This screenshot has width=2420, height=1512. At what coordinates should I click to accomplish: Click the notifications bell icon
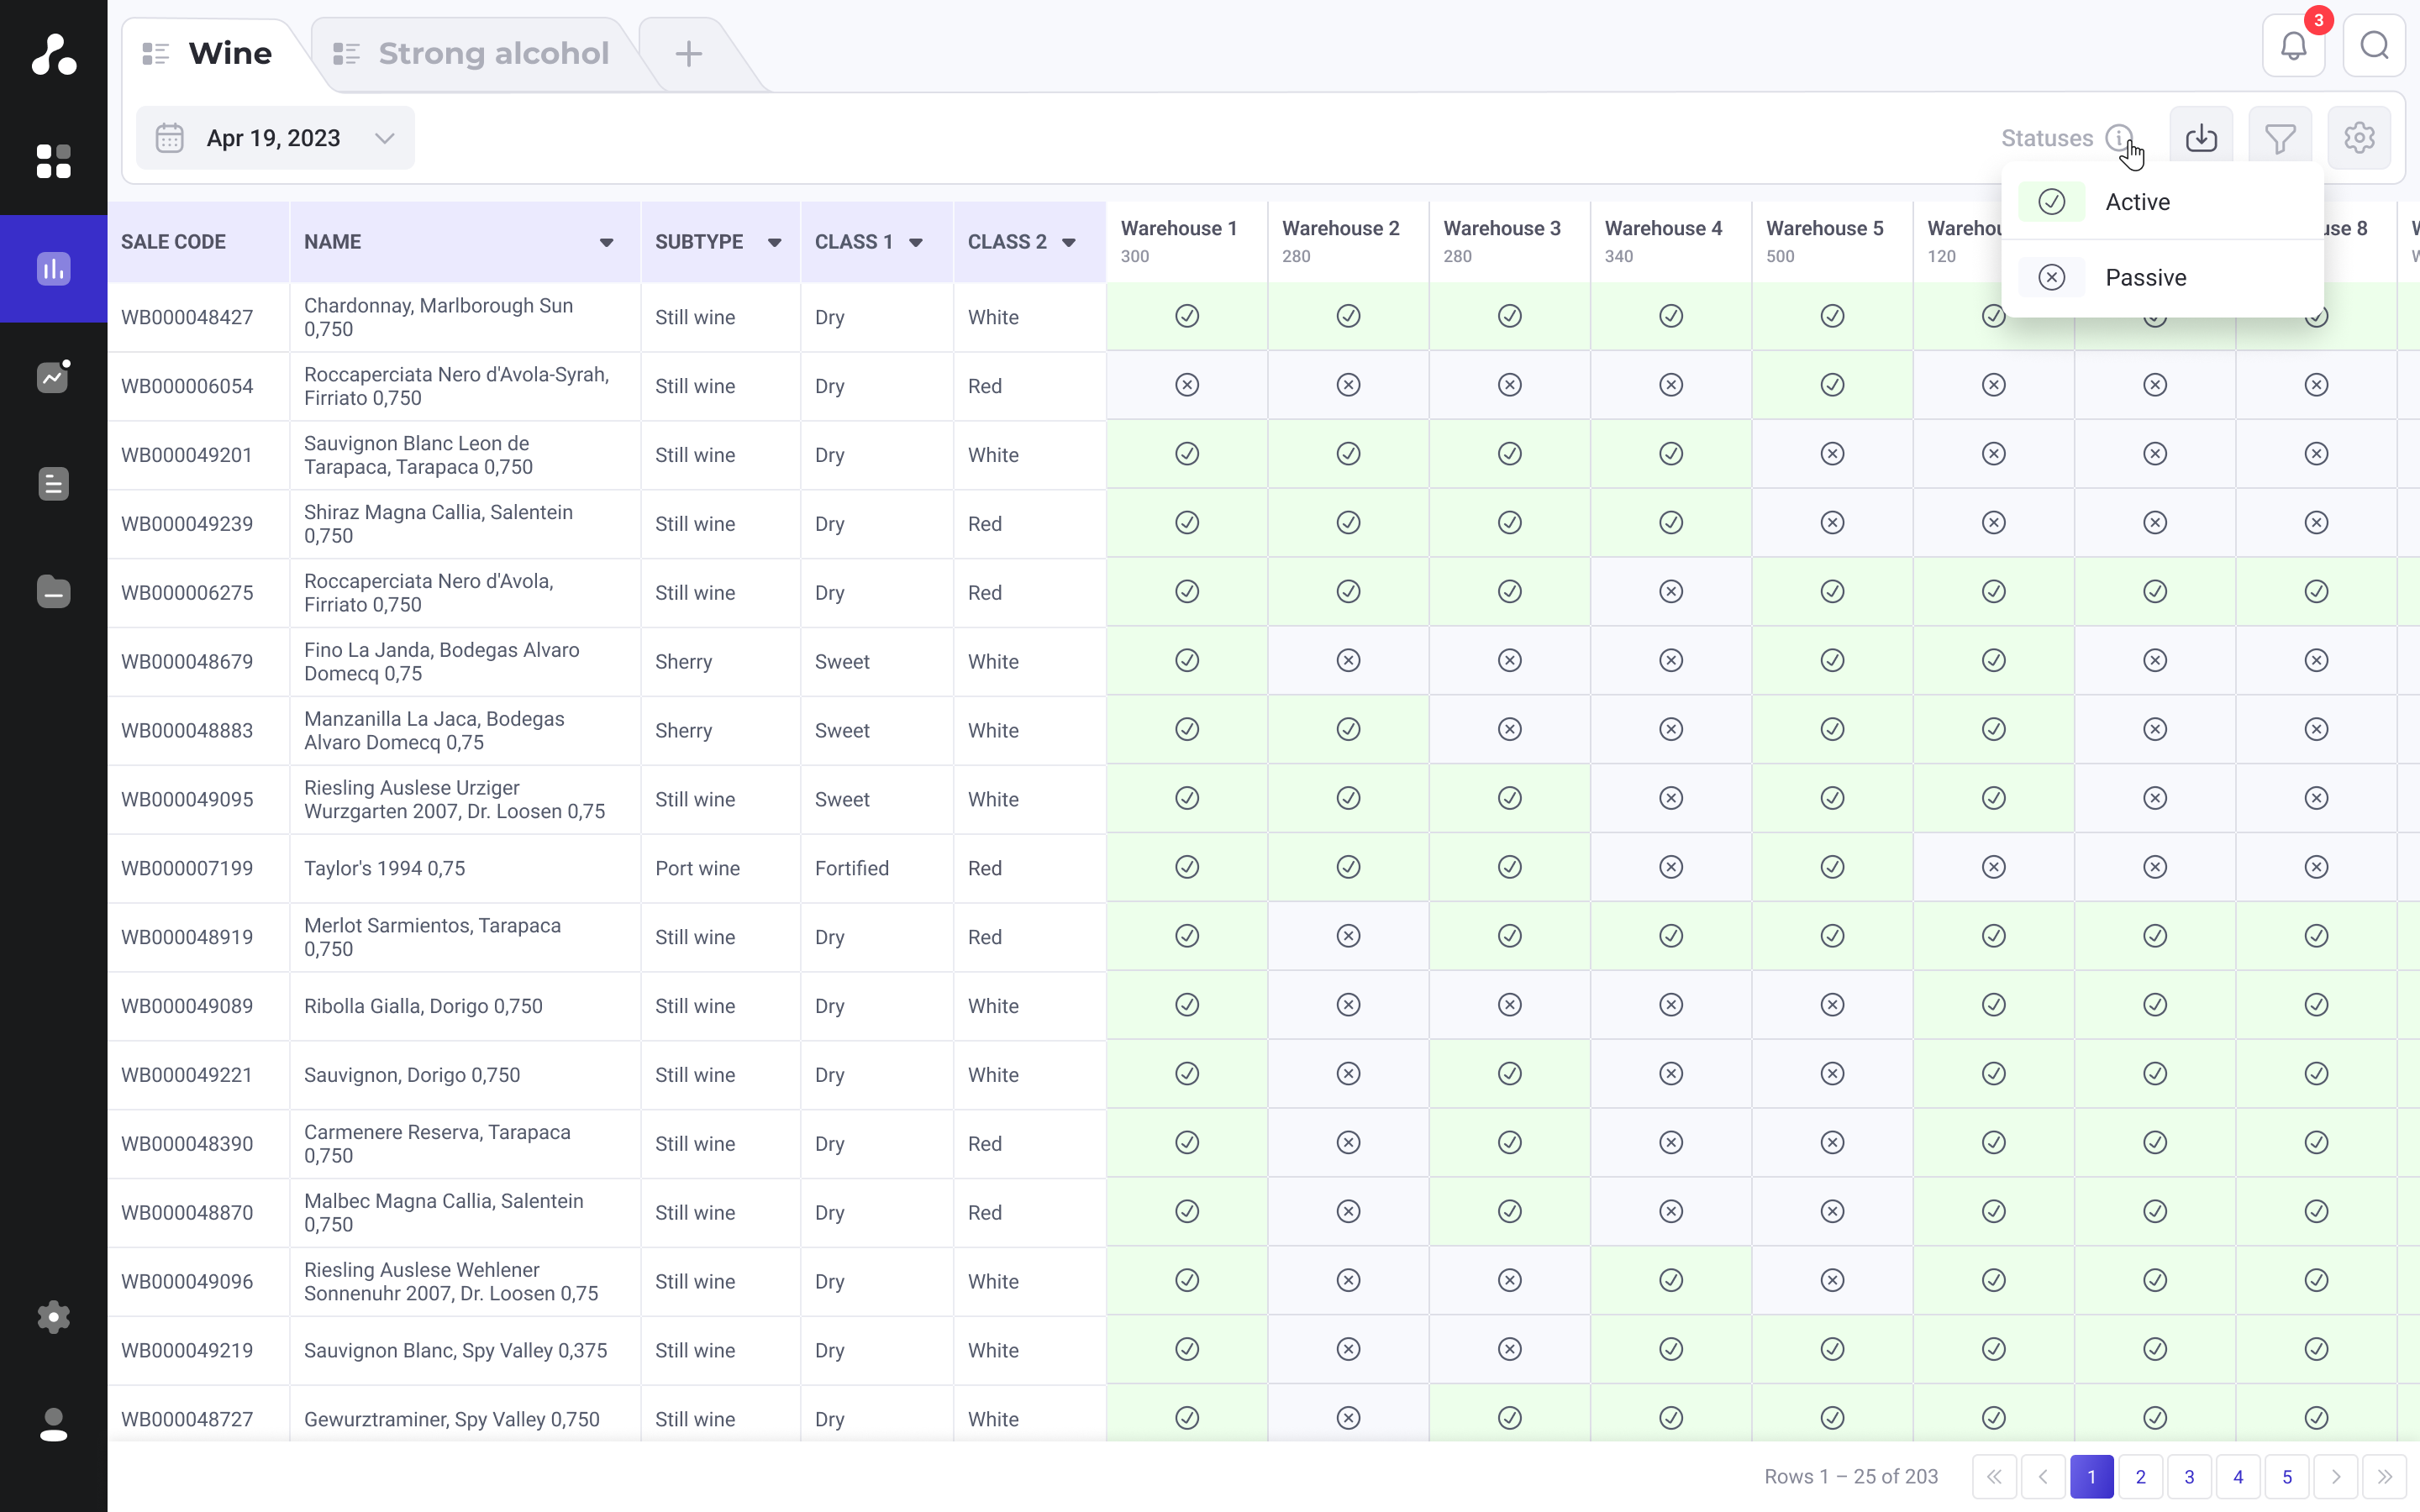point(2293,45)
